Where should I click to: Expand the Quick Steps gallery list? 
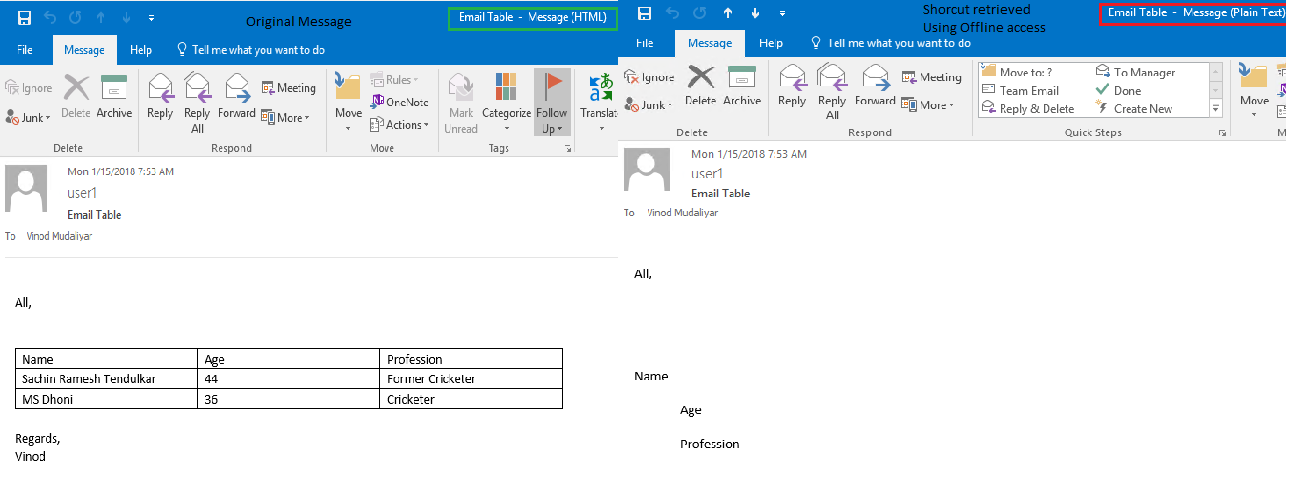1216,109
